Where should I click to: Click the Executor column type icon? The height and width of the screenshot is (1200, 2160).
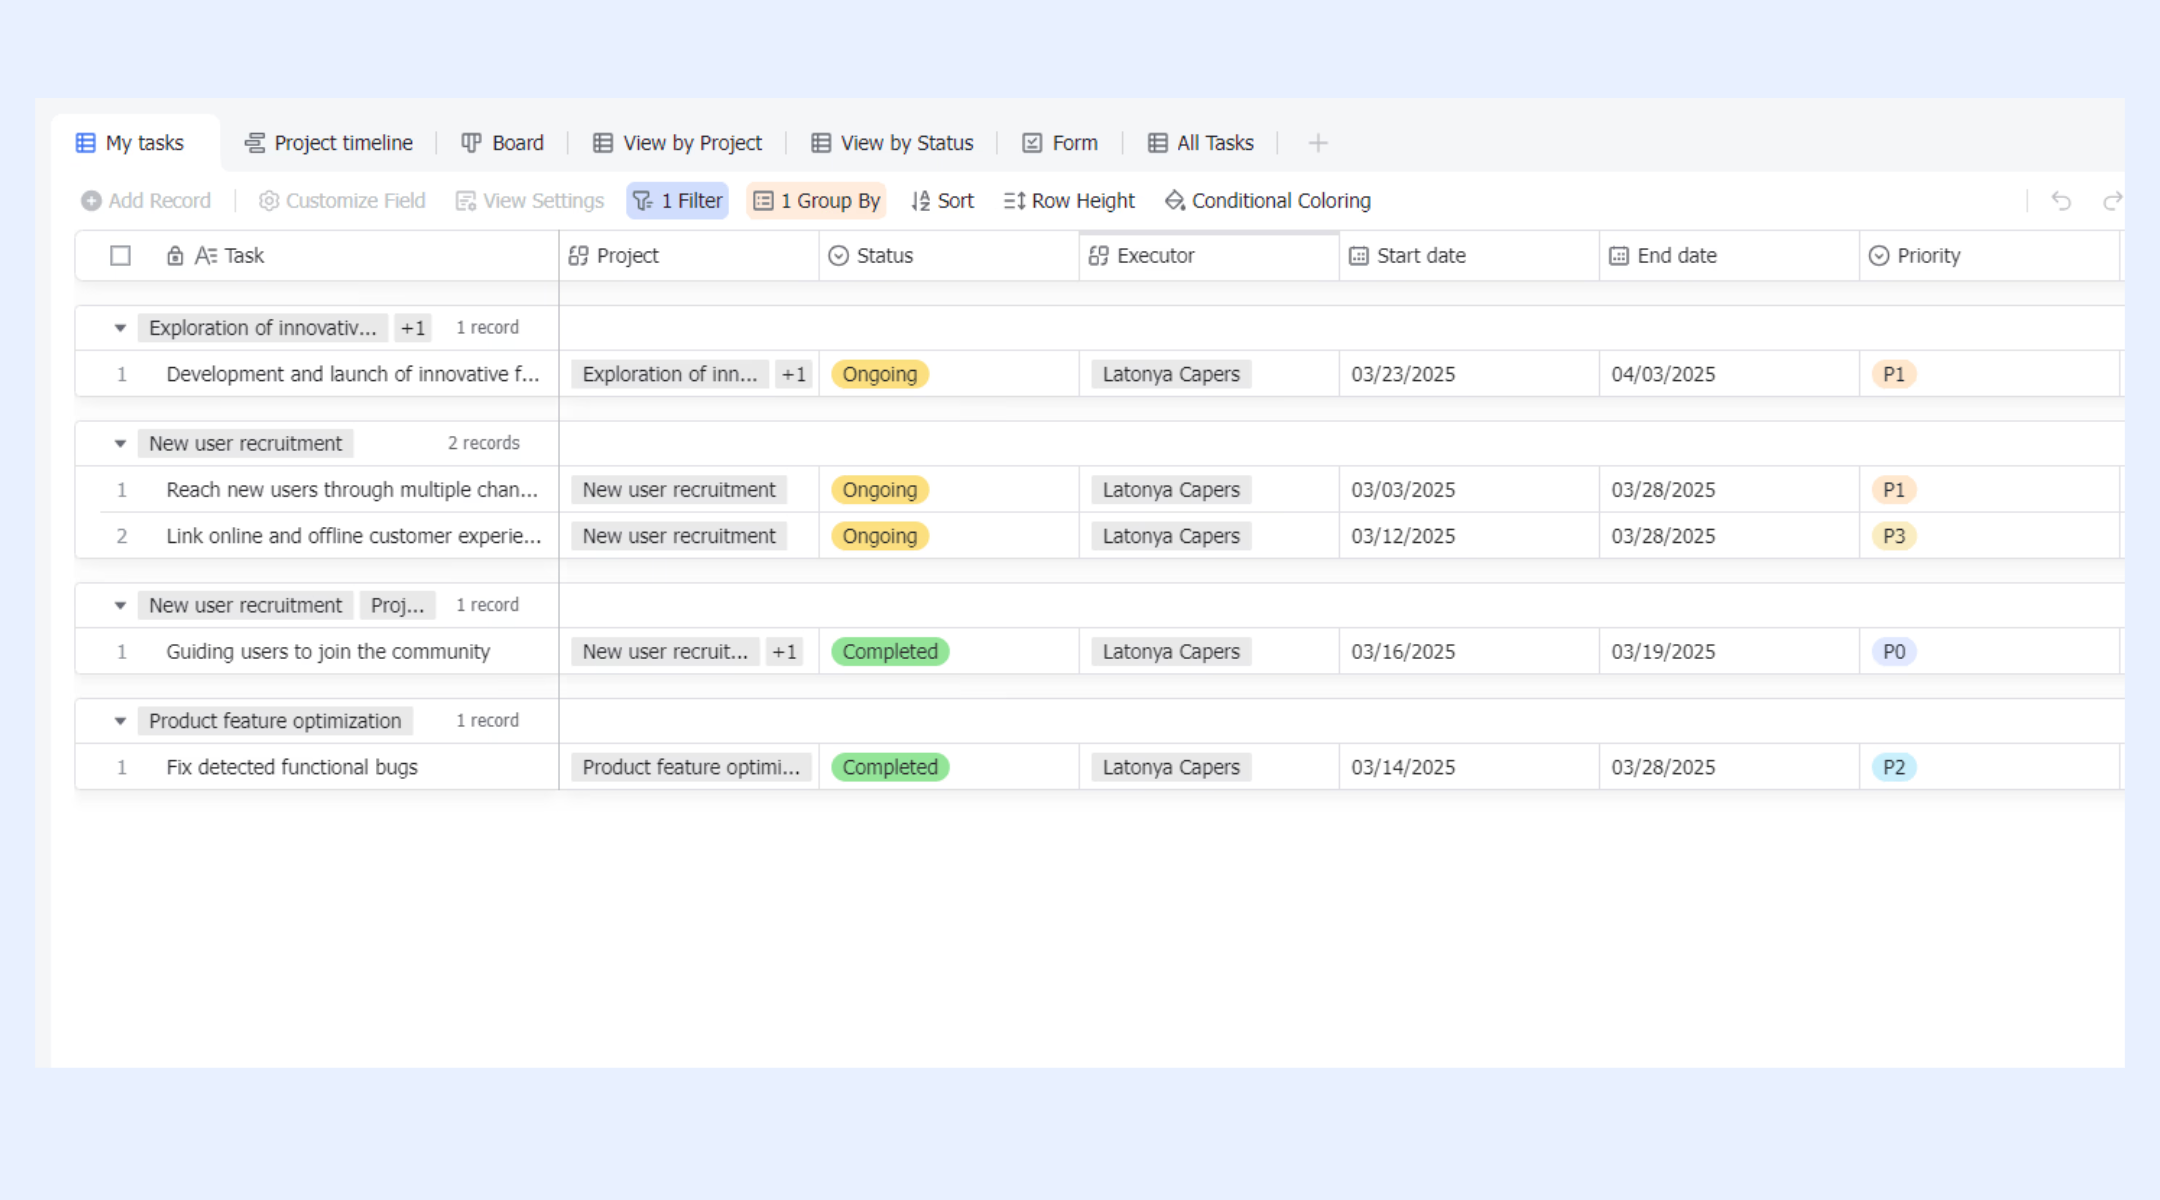pos(1098,256)
